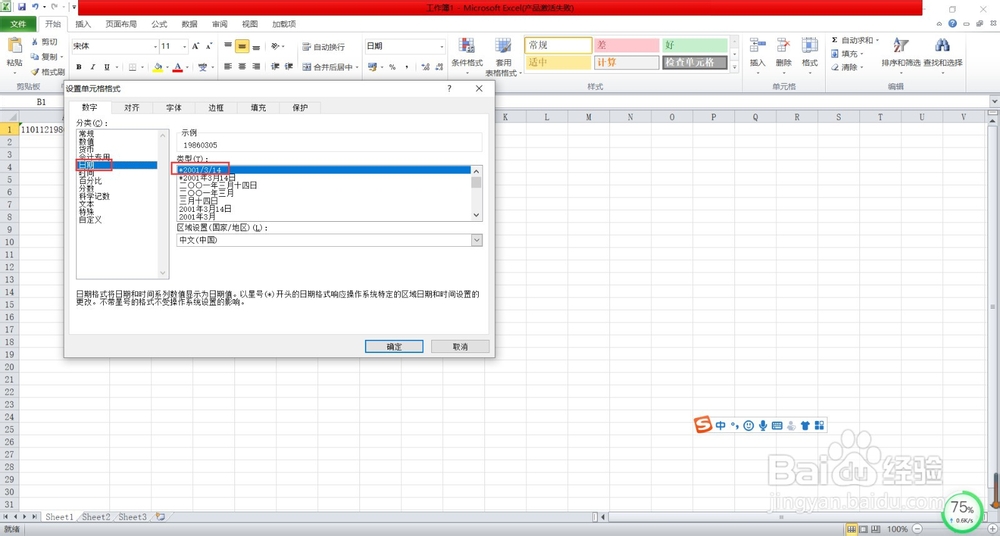Click the Name Box showing B1
This screenshot has height=536, width=1000.
point(41,101)
